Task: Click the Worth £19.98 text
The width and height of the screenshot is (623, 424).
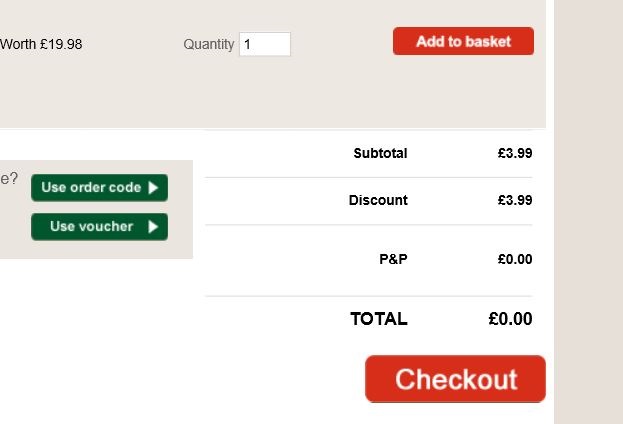Action: coord(42,43)
